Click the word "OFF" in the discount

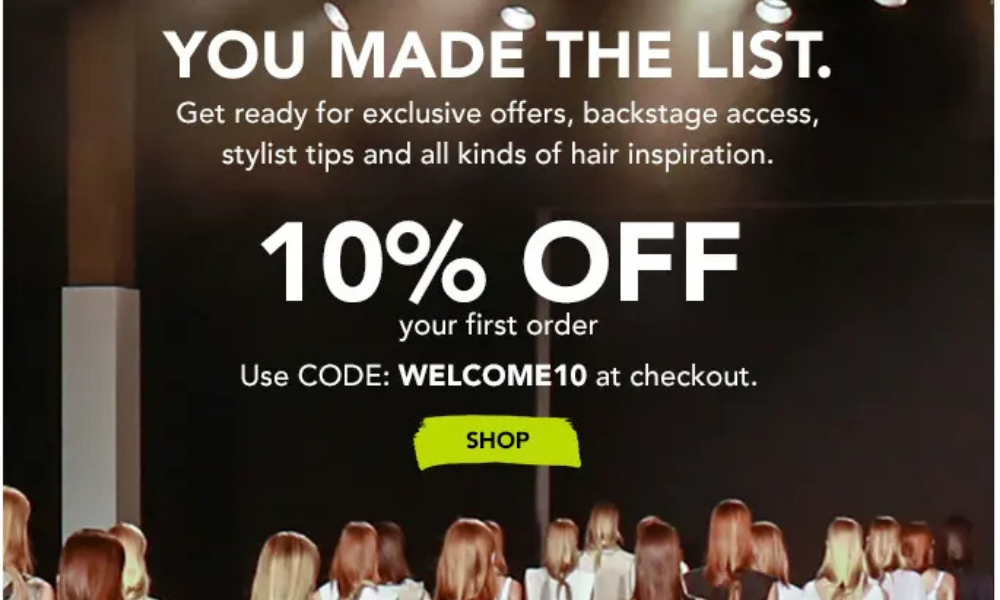pos(631,261)
